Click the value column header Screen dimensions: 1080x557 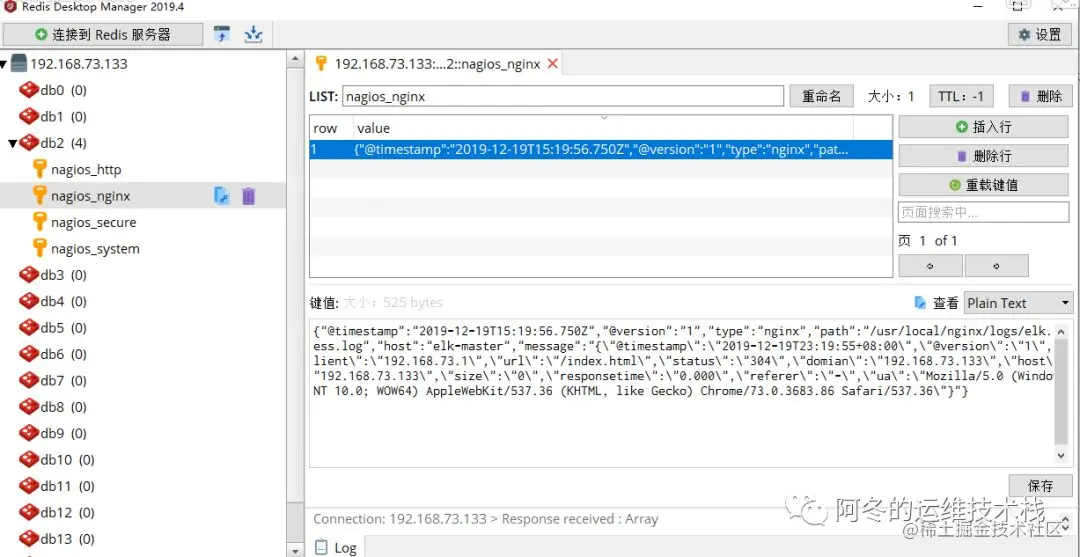click(603, 128)
